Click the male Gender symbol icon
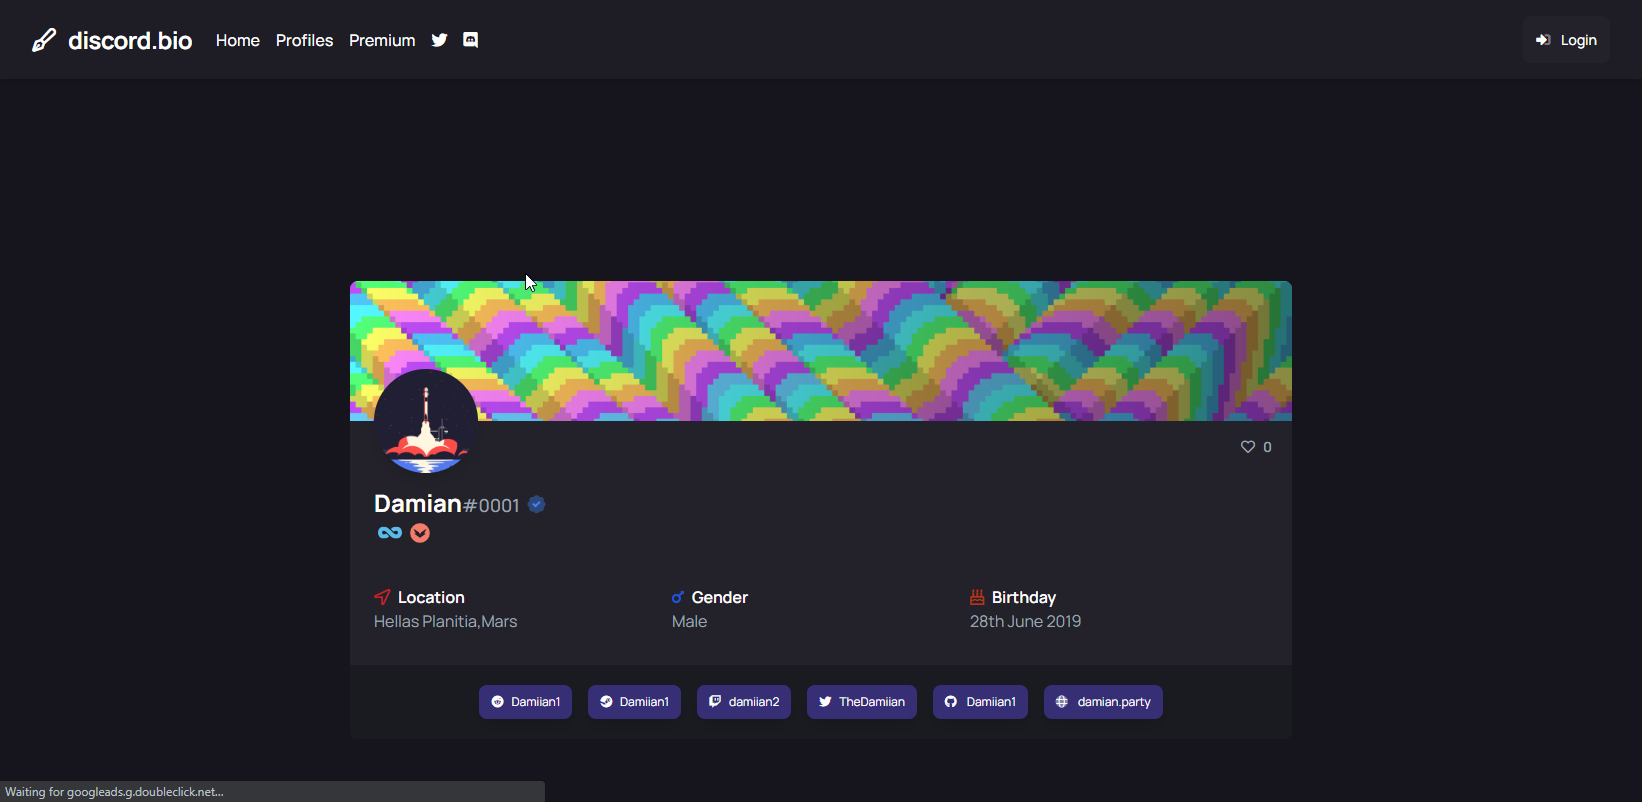1642x802 pixels. coord(678,597)
